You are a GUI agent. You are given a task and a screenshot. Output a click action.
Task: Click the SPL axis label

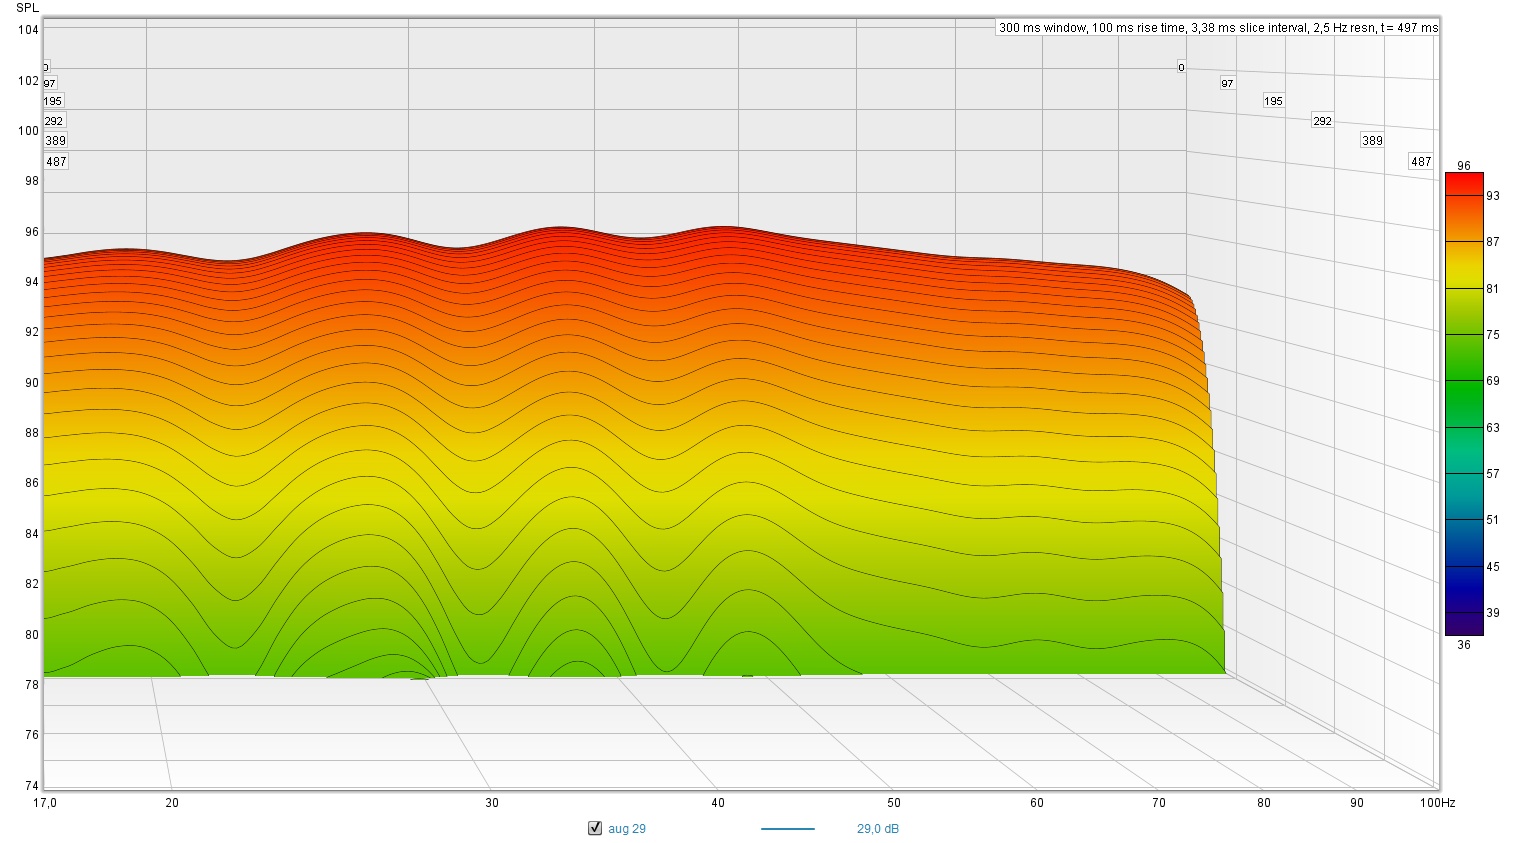(27, 8)
